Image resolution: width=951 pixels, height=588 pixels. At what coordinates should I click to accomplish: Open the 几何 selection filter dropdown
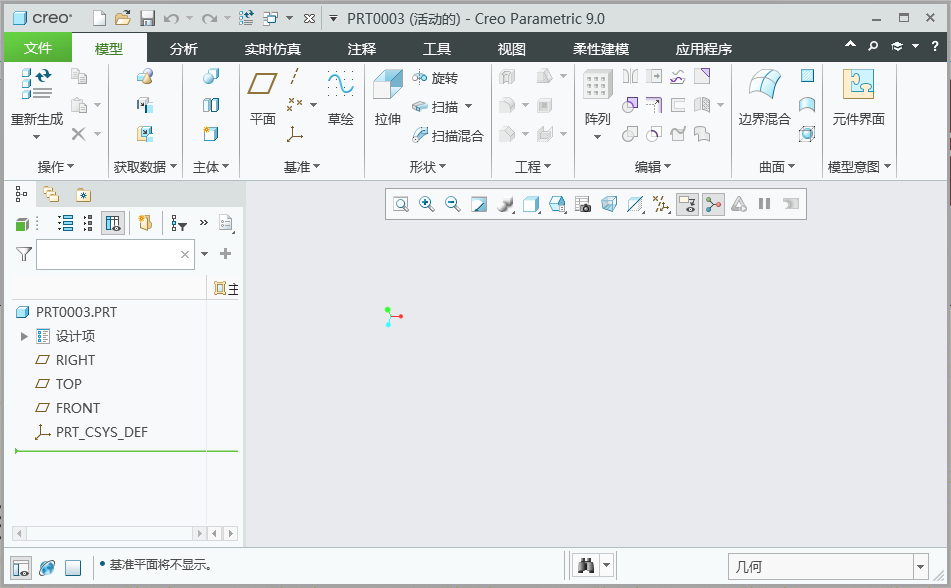(x=921, y=567)
